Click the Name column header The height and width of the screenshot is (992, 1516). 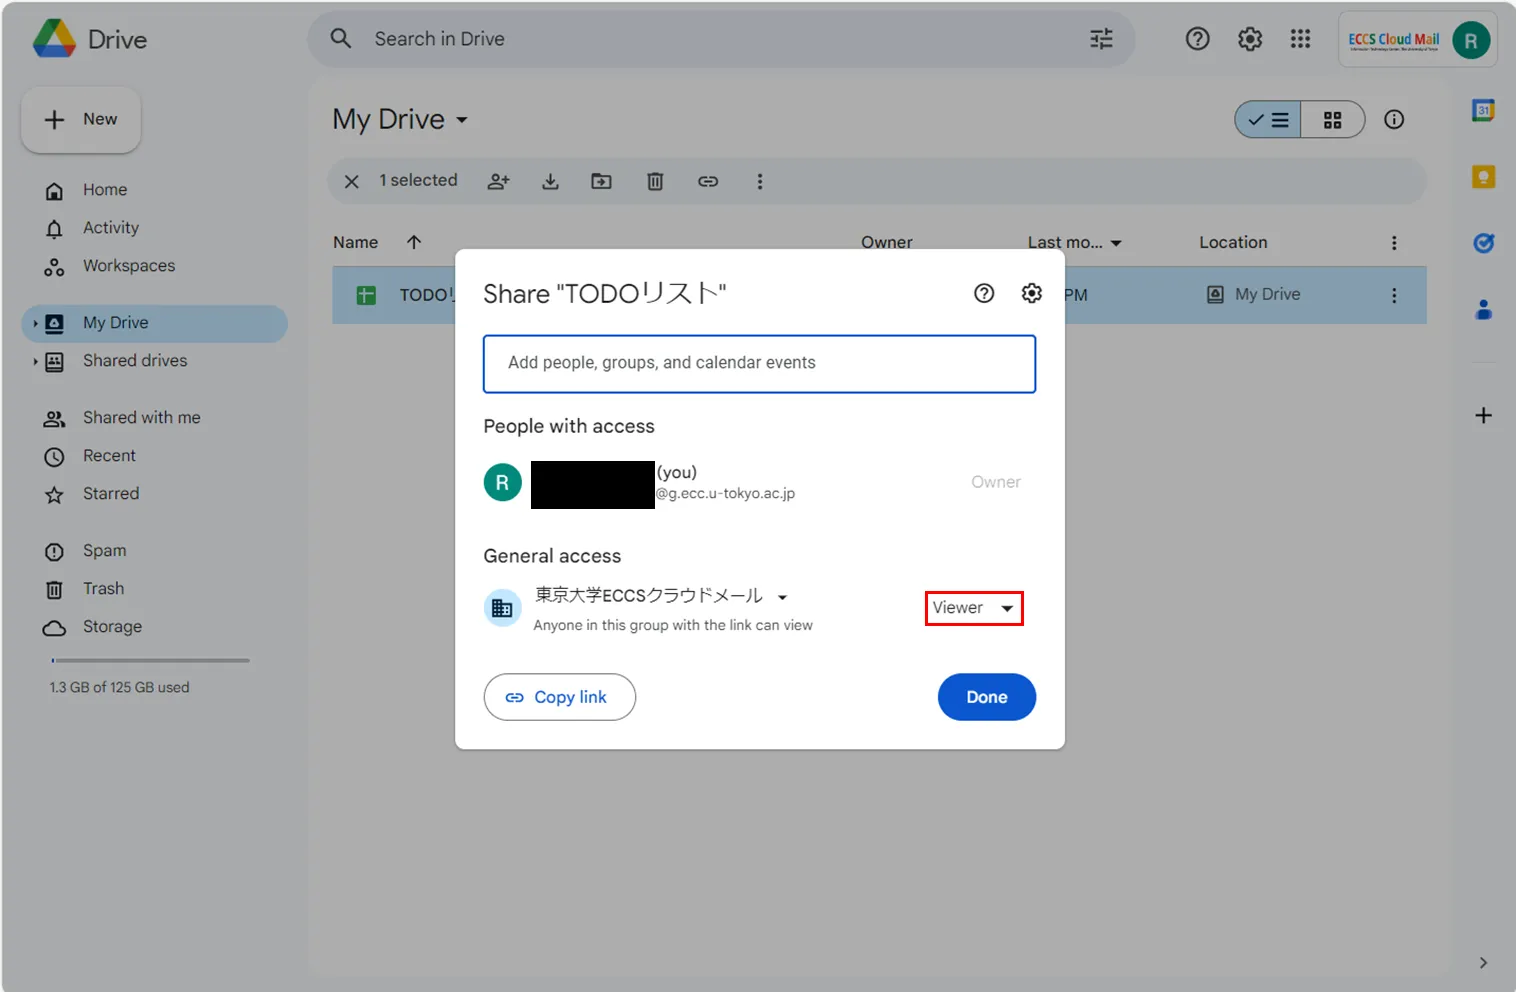tap(356, 242)
